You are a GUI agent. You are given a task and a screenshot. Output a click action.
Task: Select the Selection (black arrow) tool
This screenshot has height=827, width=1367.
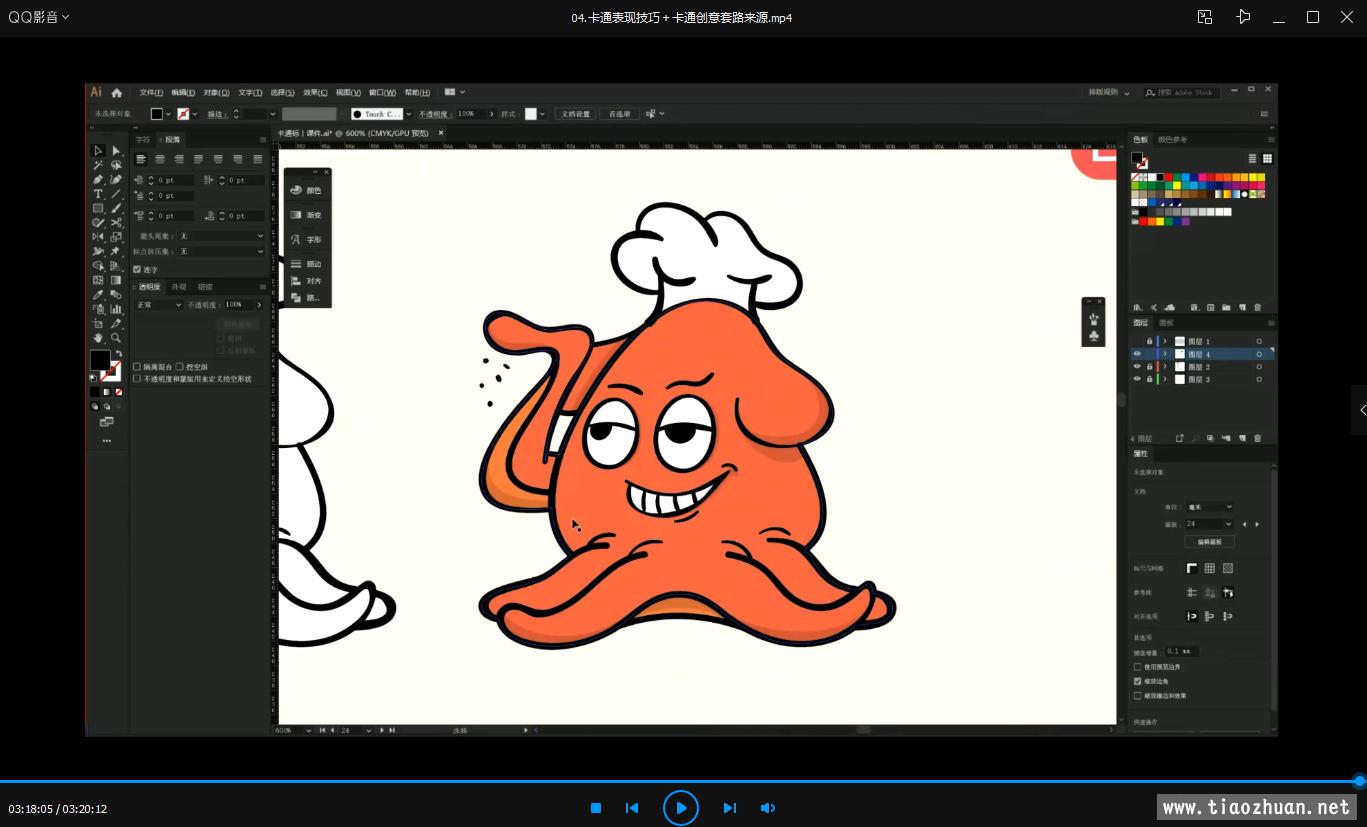(x=98, y=151)
